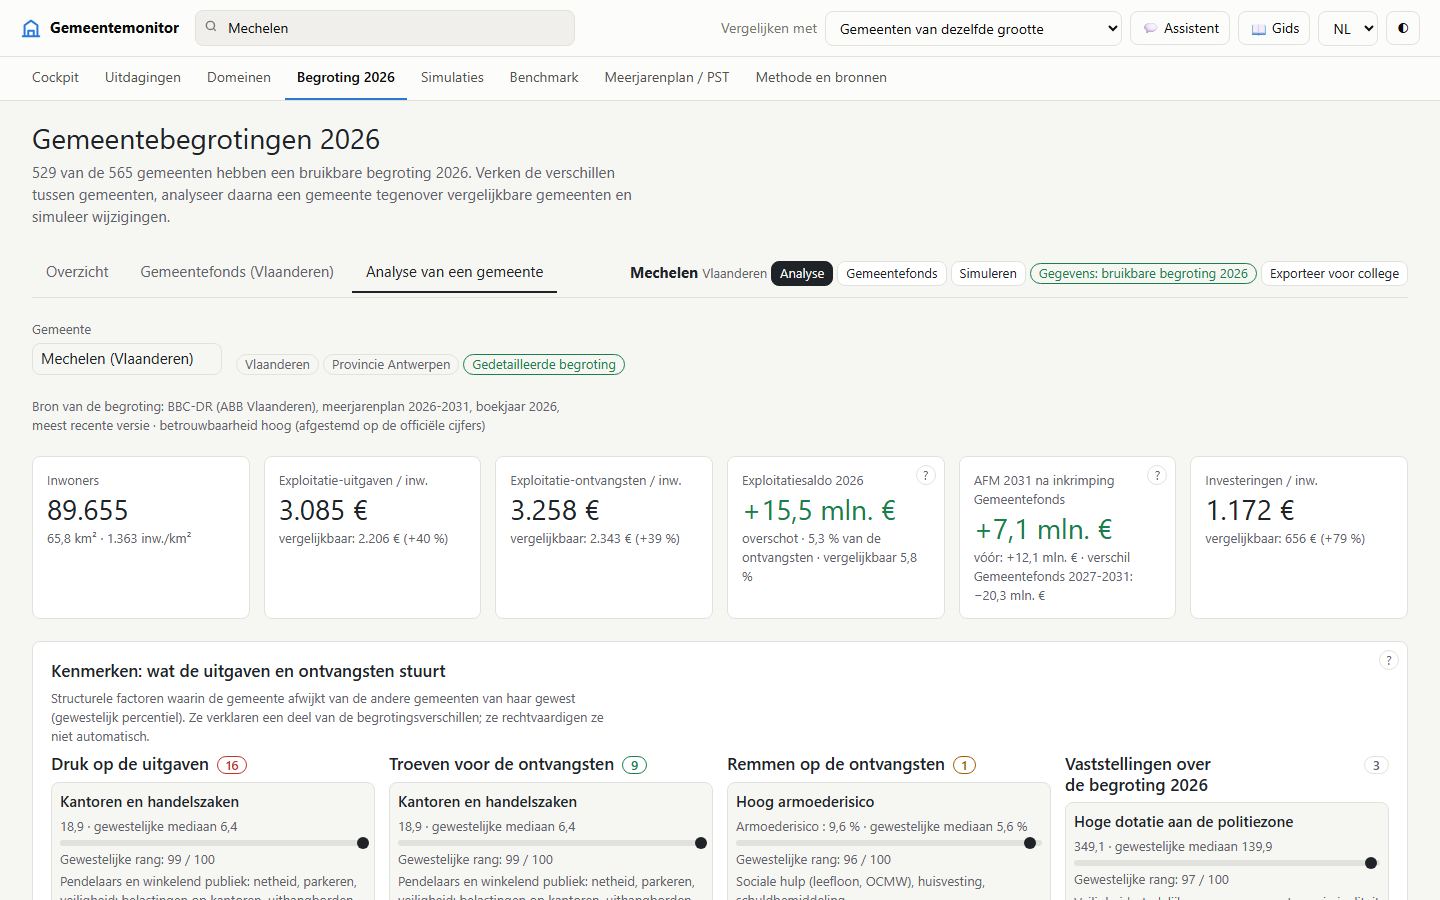Go to the Benchmark tab
1440x900 pixels.
(544, 77)
